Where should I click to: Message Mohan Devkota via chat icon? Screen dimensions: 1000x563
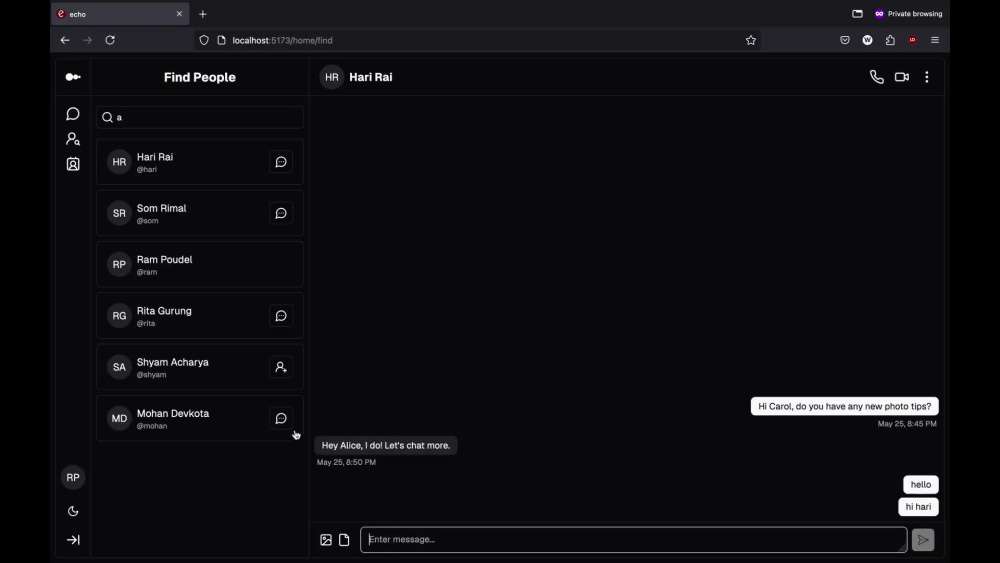pos(281,419)
